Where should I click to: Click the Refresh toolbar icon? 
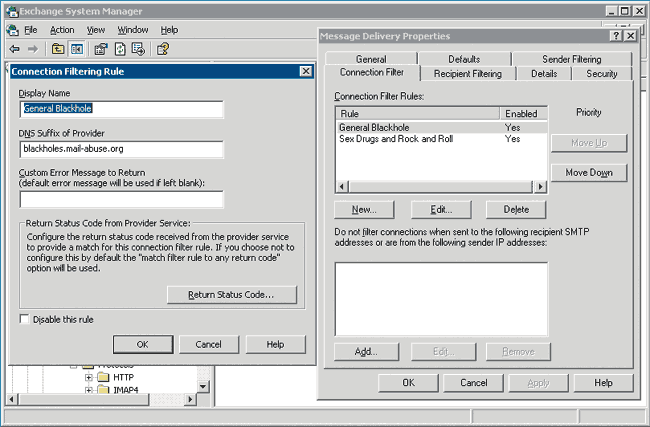click(119, 48)
